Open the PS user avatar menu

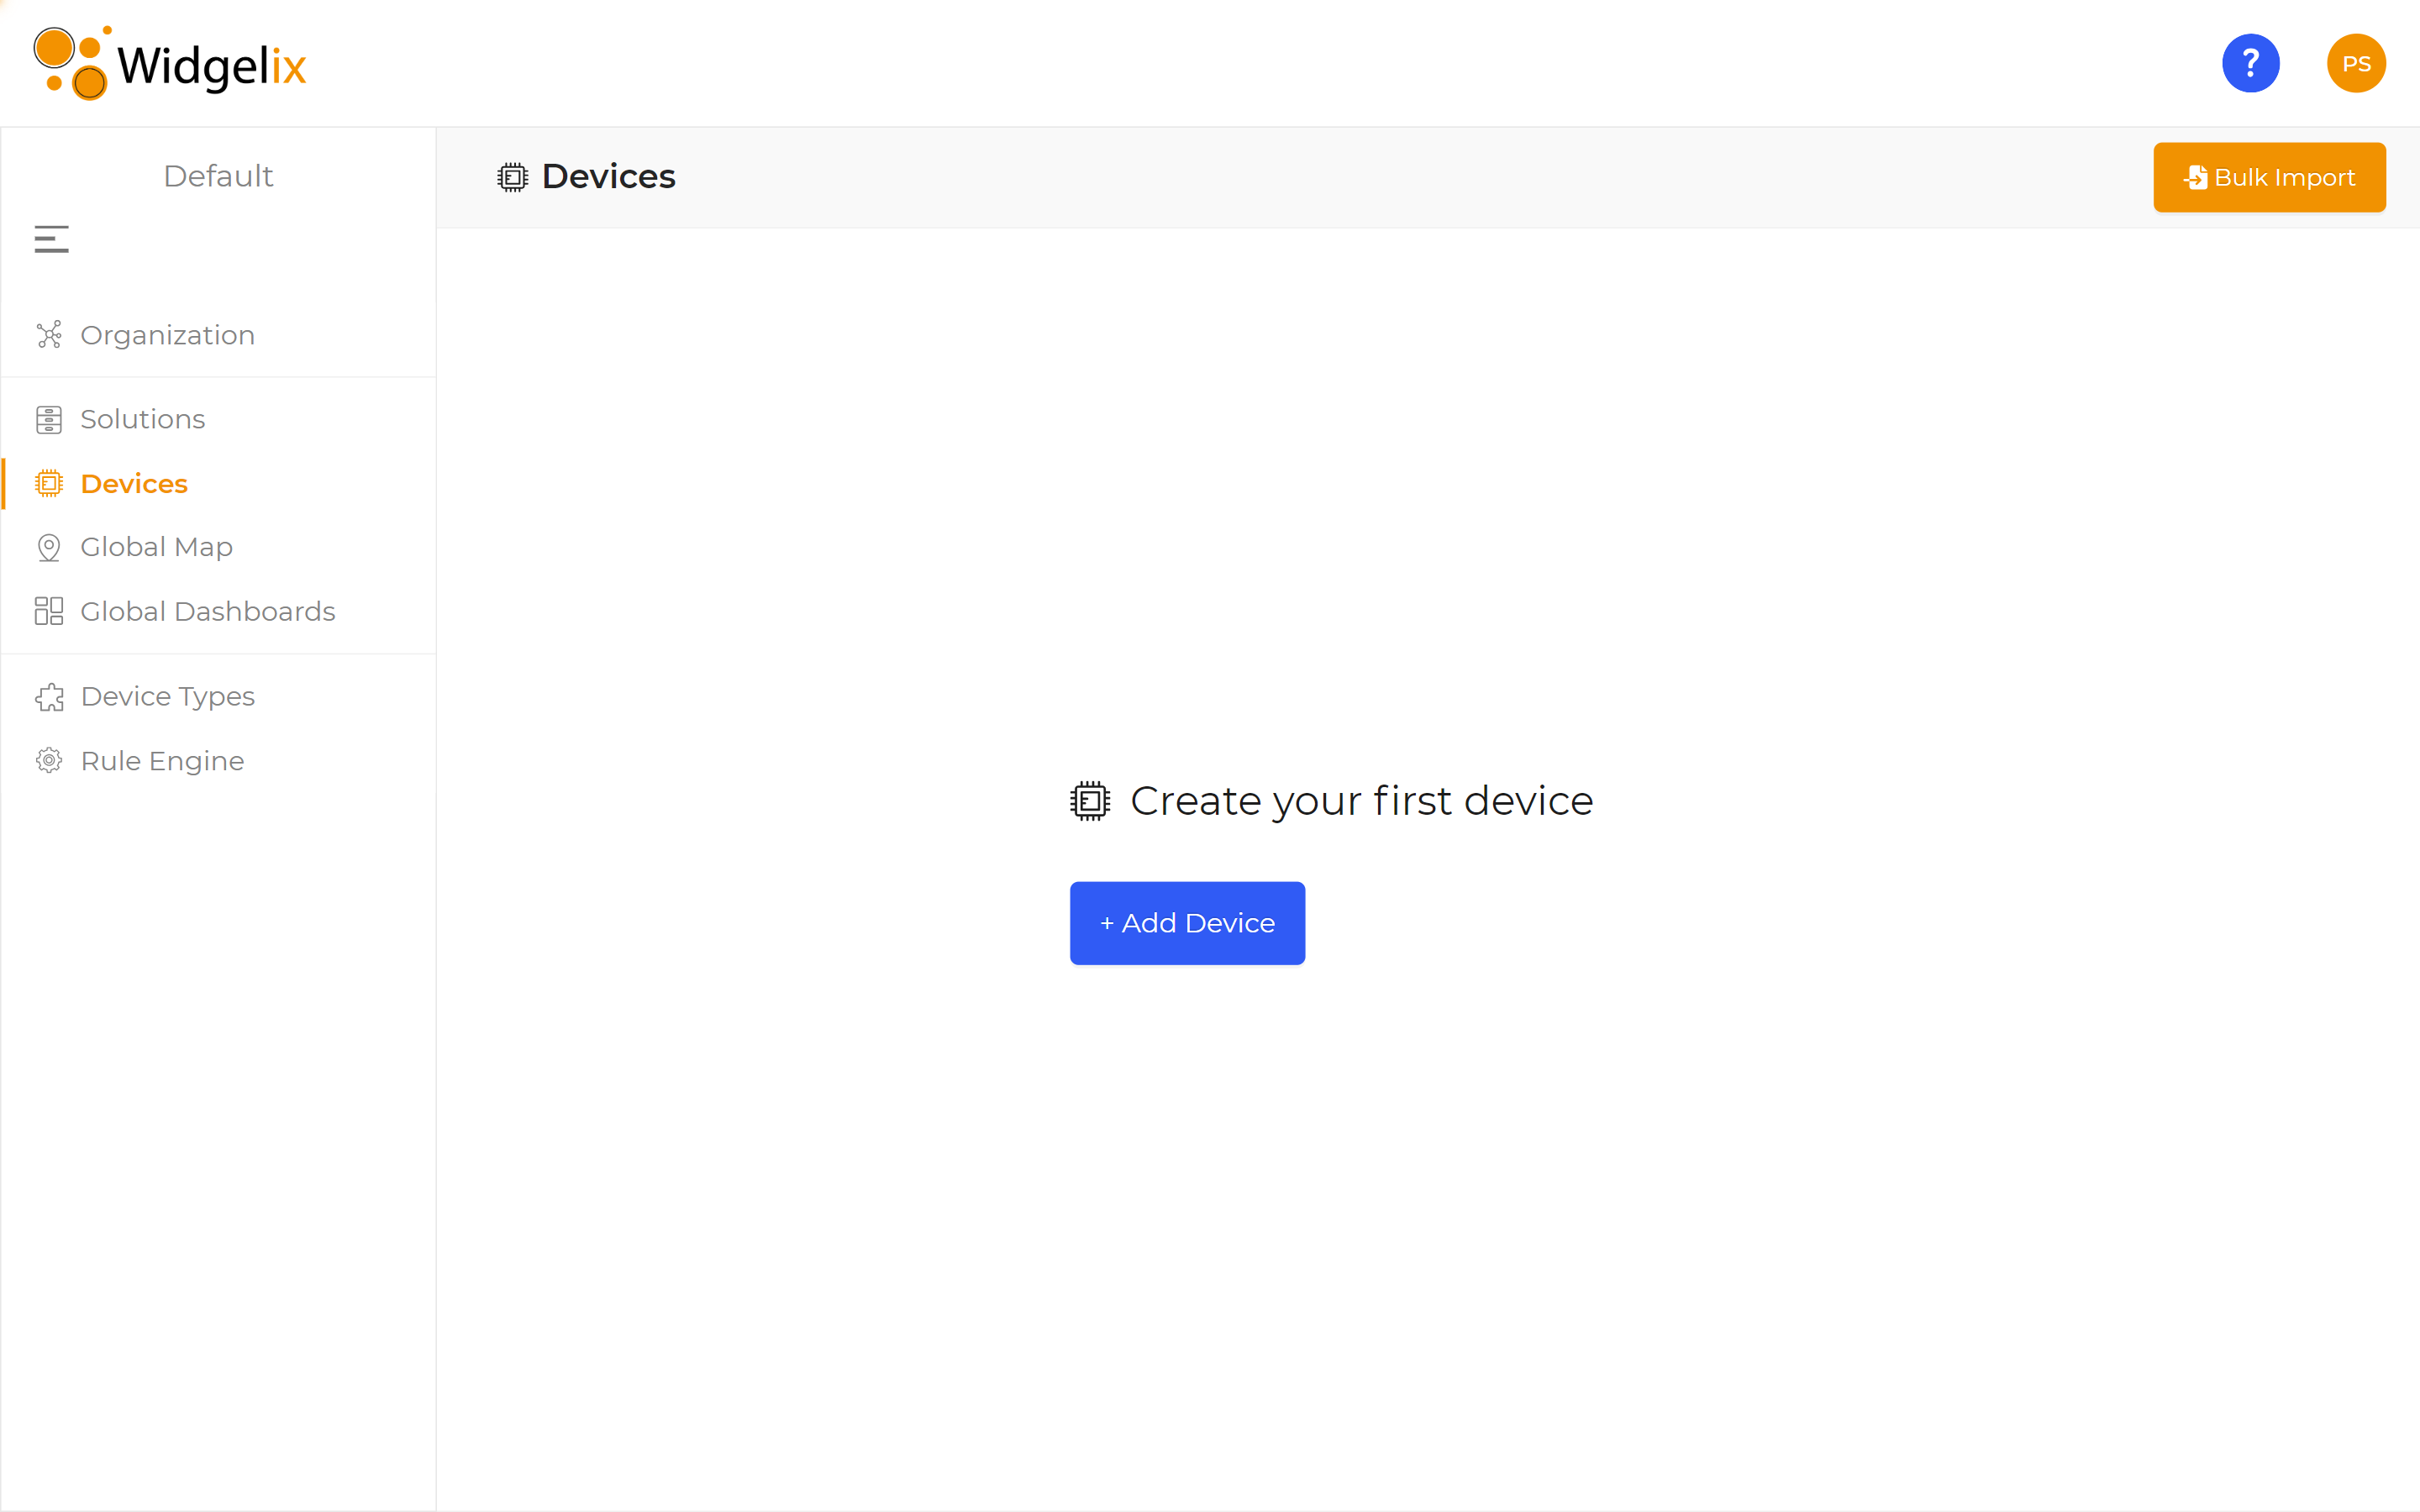2356,64
